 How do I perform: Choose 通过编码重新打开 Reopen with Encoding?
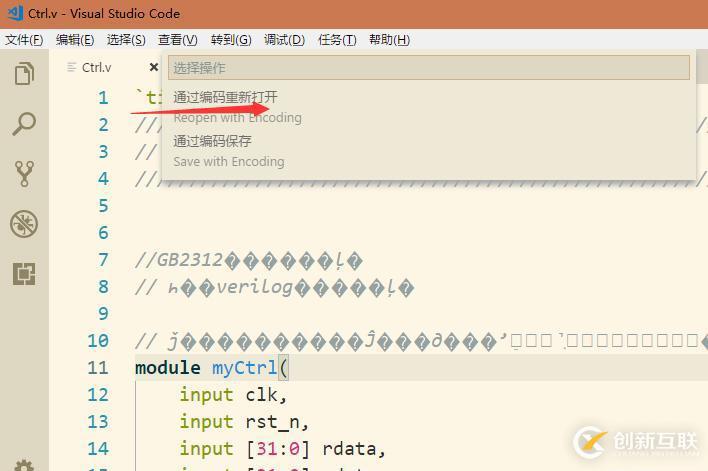[429, 107]
